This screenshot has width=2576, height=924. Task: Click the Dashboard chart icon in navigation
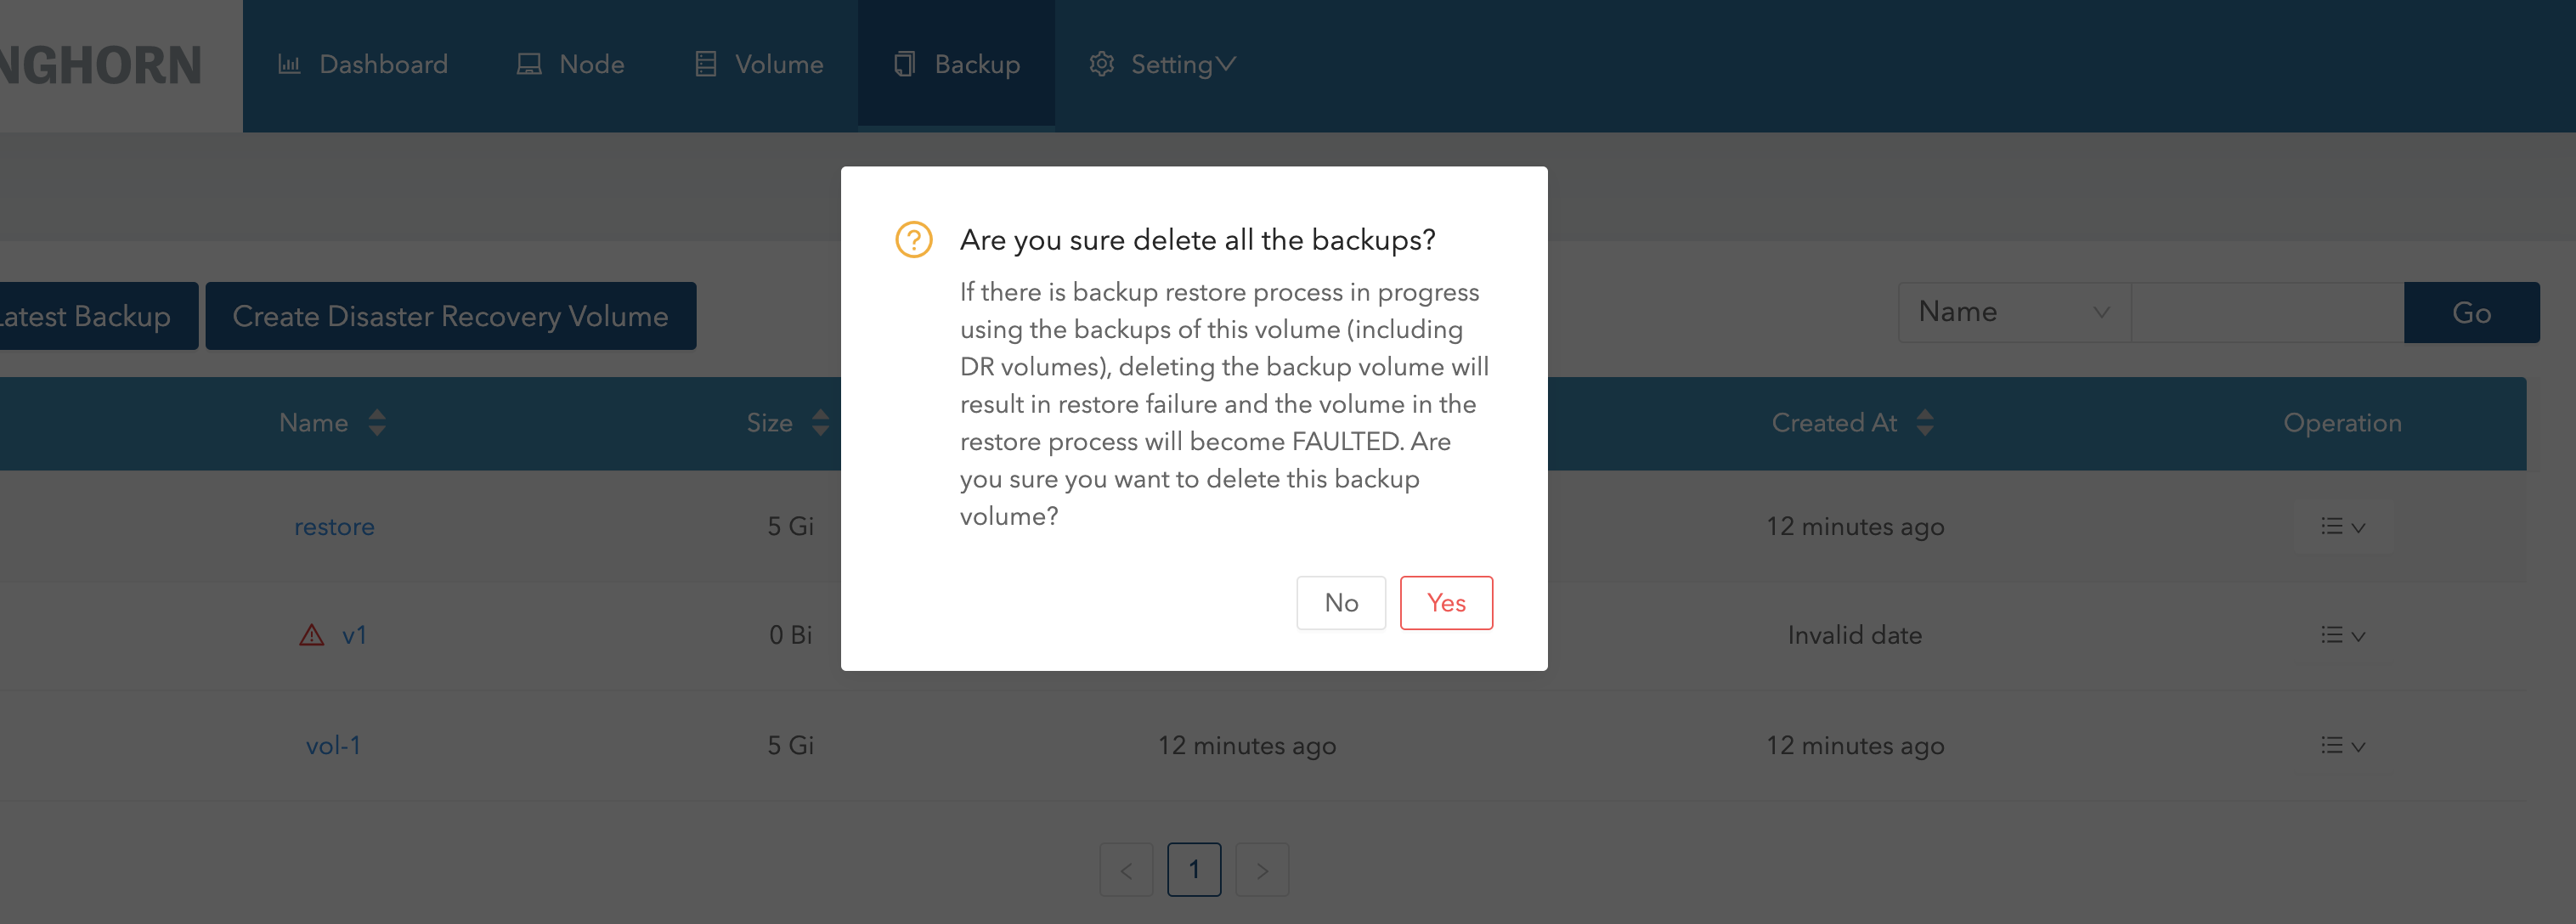(x=289, y=64)
